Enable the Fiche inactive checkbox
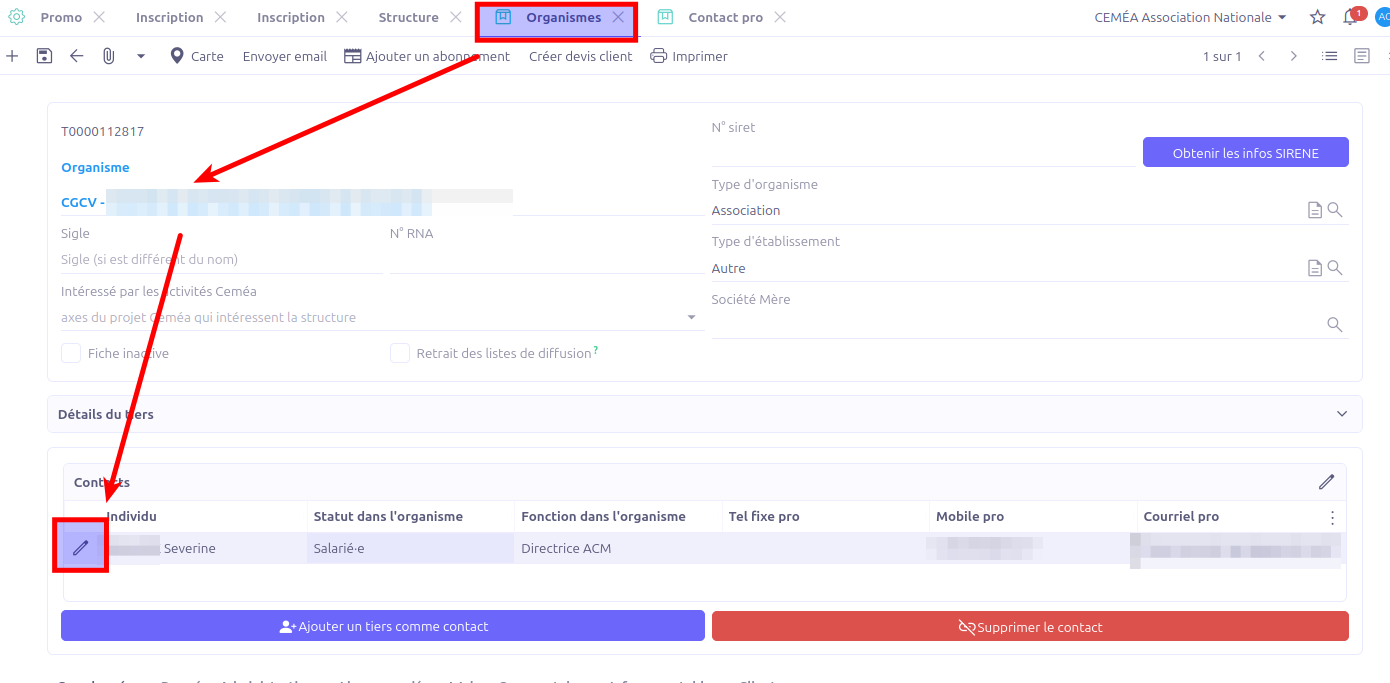This screenshot has width=1390, height=683. pyautogui.click(x=71, y=353)
